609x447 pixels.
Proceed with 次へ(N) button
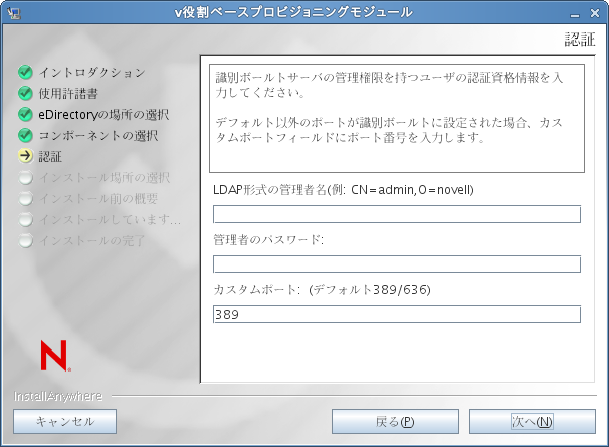pyautogui.click(x=532, y=421)
